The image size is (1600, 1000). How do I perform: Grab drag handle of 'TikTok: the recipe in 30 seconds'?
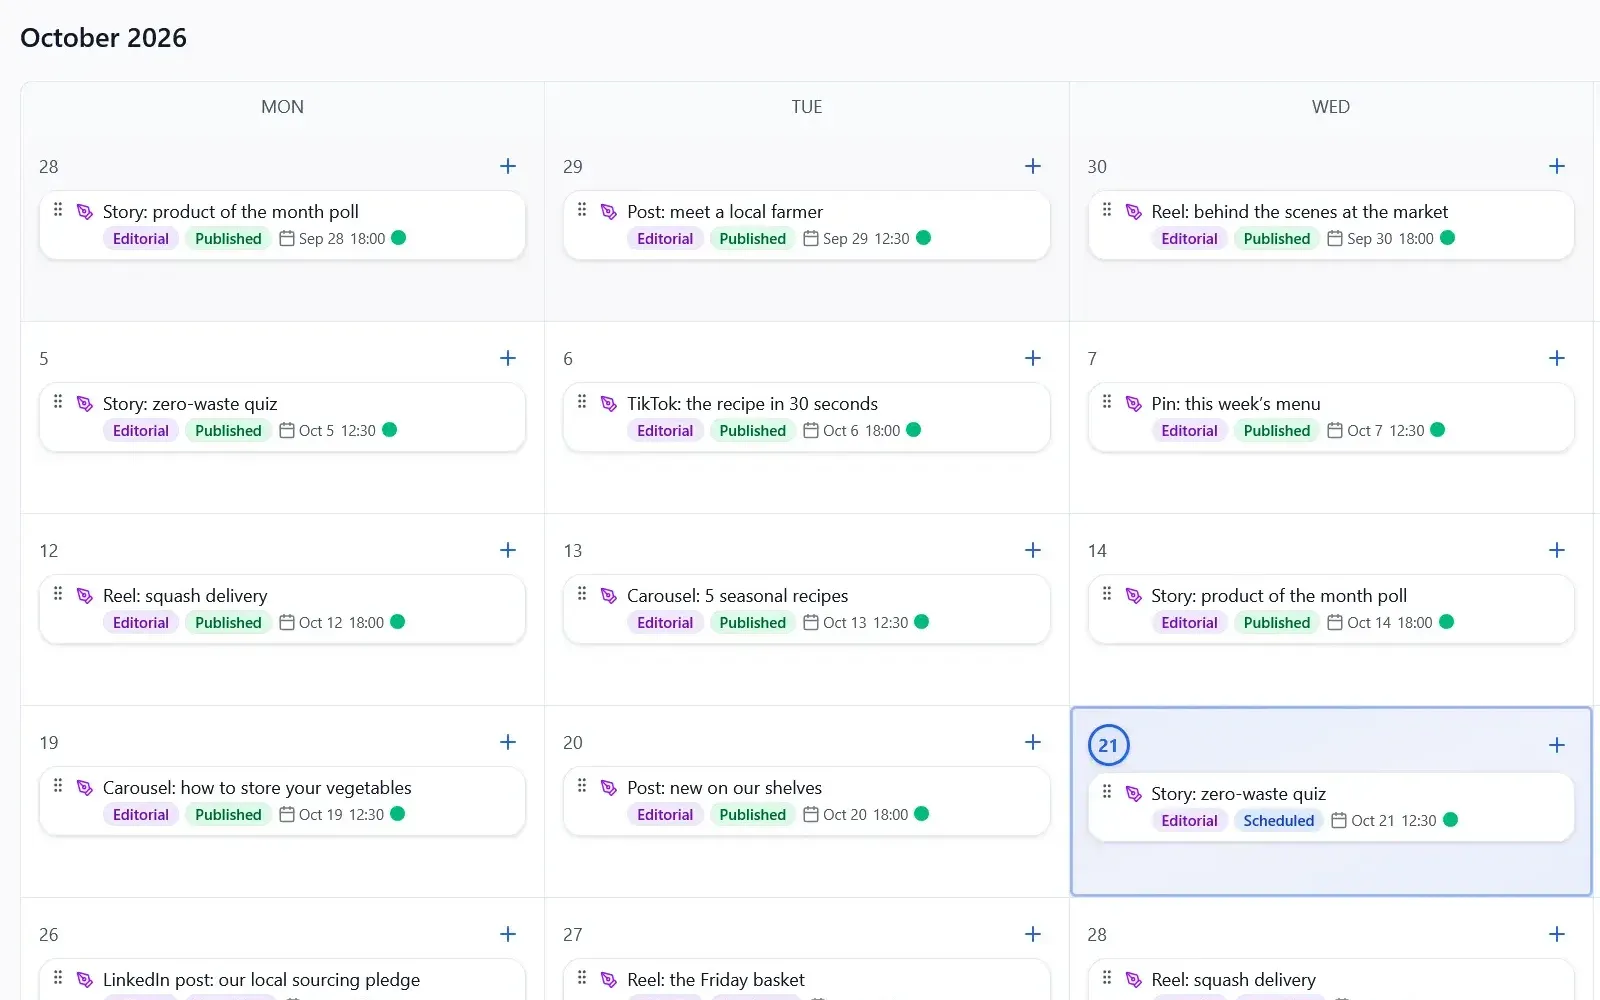582,402
